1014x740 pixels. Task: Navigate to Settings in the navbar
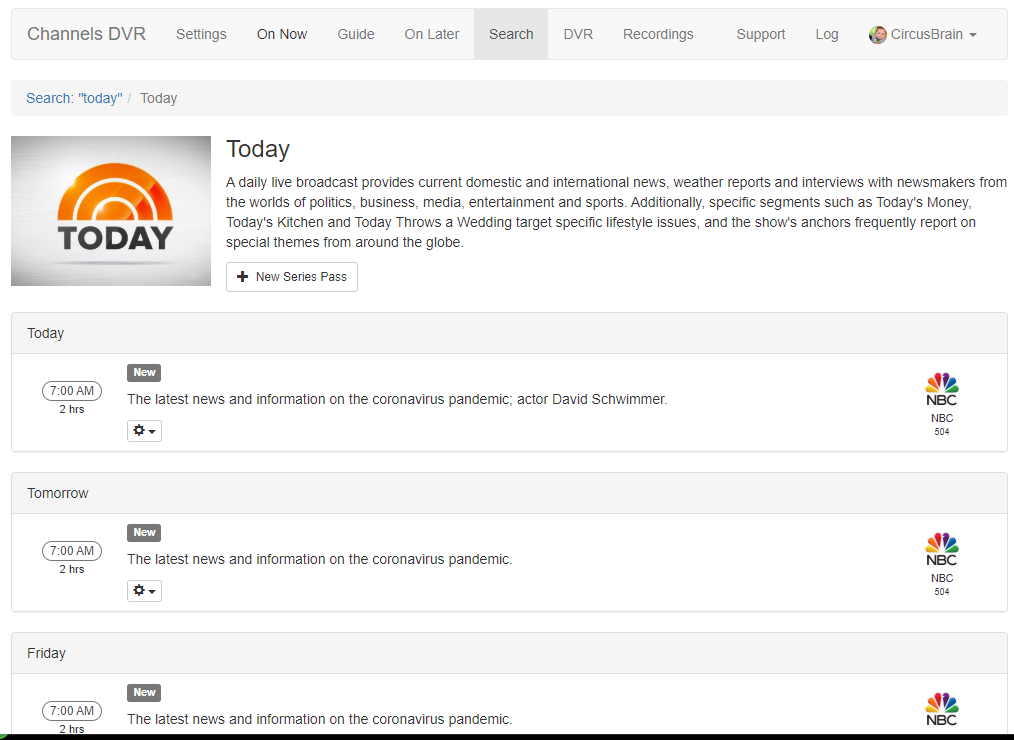click(x=201, y=34)
